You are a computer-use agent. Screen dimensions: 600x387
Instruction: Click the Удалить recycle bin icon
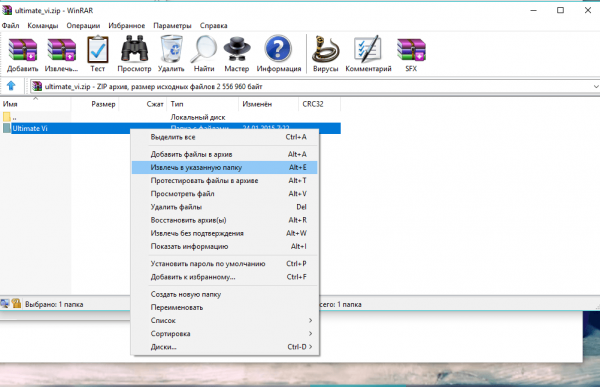point(171,54)
